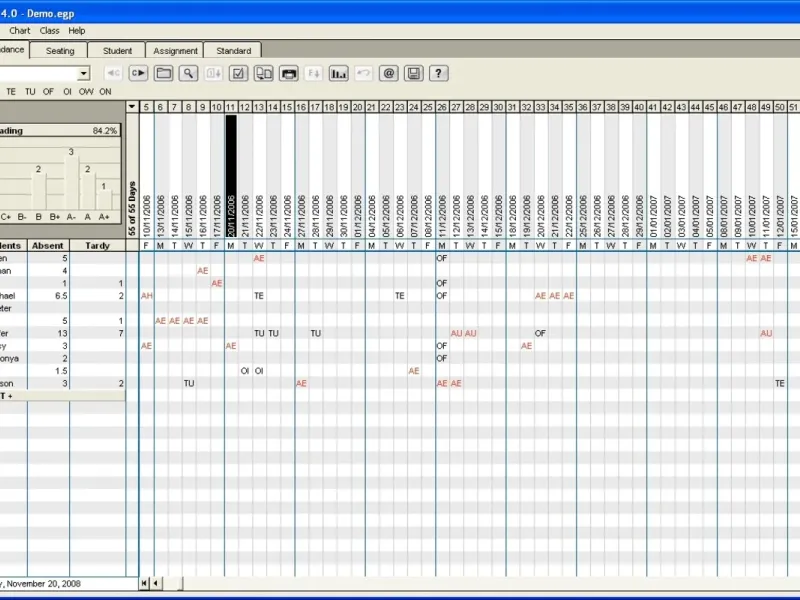Select the ON attendance code button

(105, 92)
